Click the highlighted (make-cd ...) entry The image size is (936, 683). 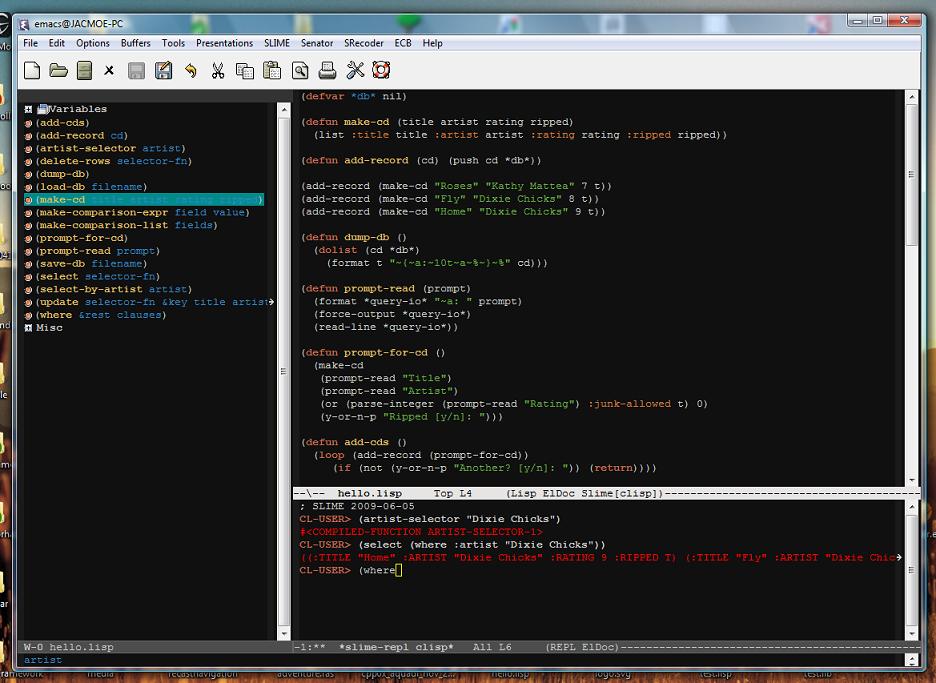[x=144, y=199]
